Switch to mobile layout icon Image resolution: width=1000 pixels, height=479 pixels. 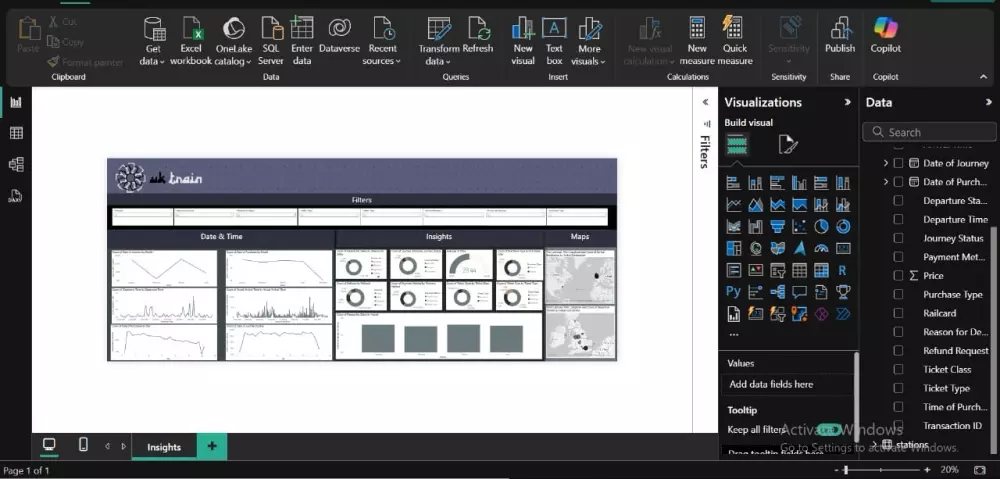click(83, 445)
